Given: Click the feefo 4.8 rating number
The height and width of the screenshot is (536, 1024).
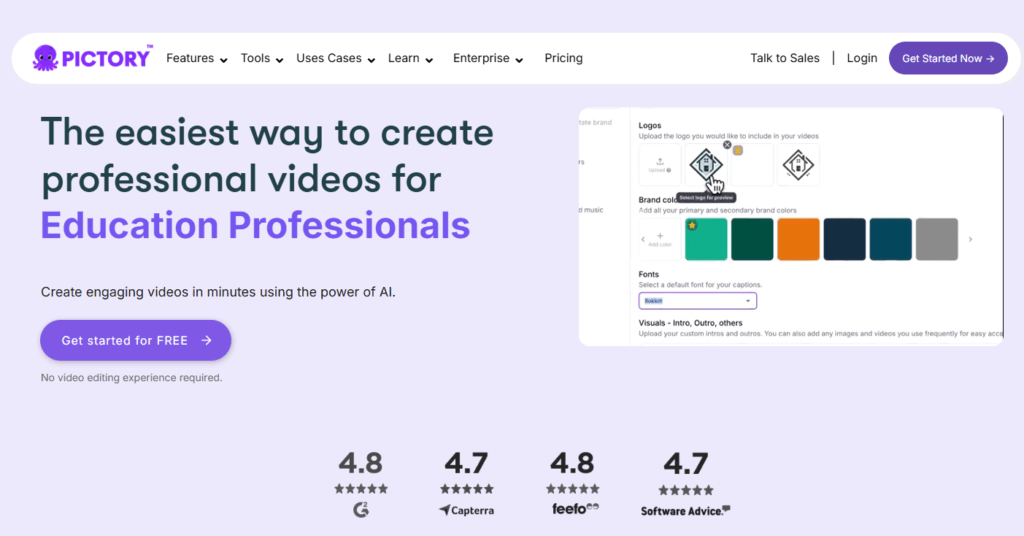Looking at the screenshot, I should (572, 464).
